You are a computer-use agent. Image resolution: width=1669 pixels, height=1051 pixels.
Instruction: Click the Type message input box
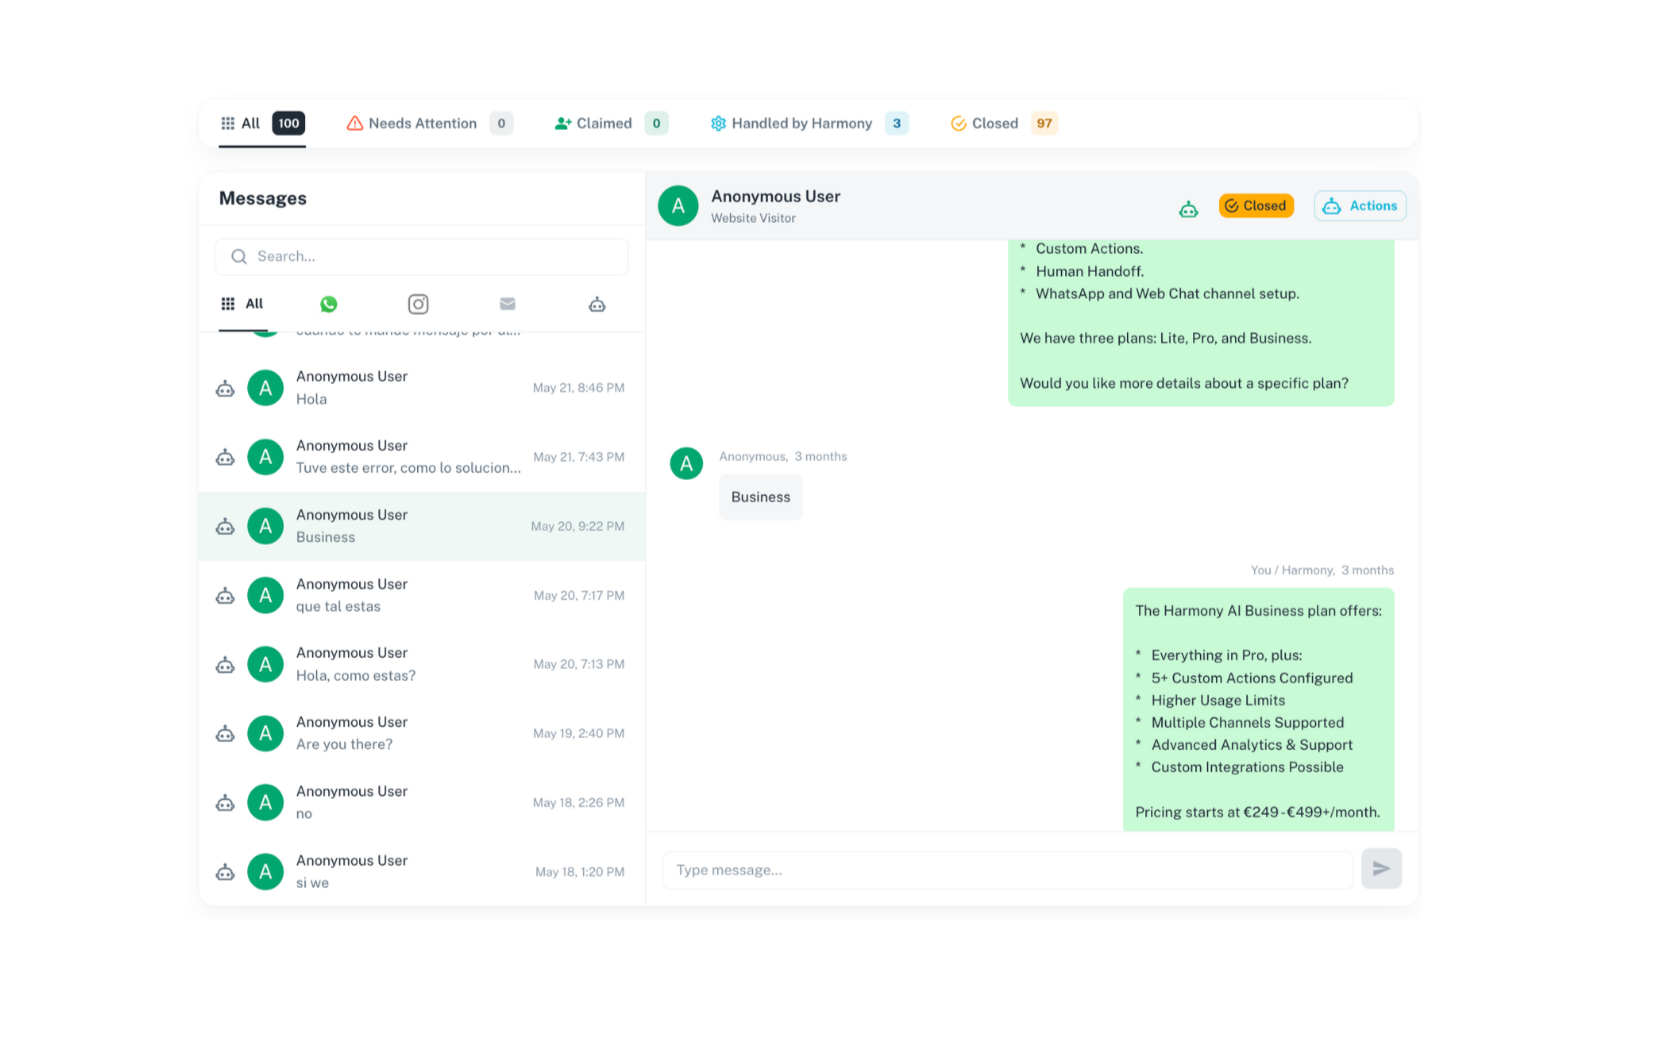tap(1007, 870)
